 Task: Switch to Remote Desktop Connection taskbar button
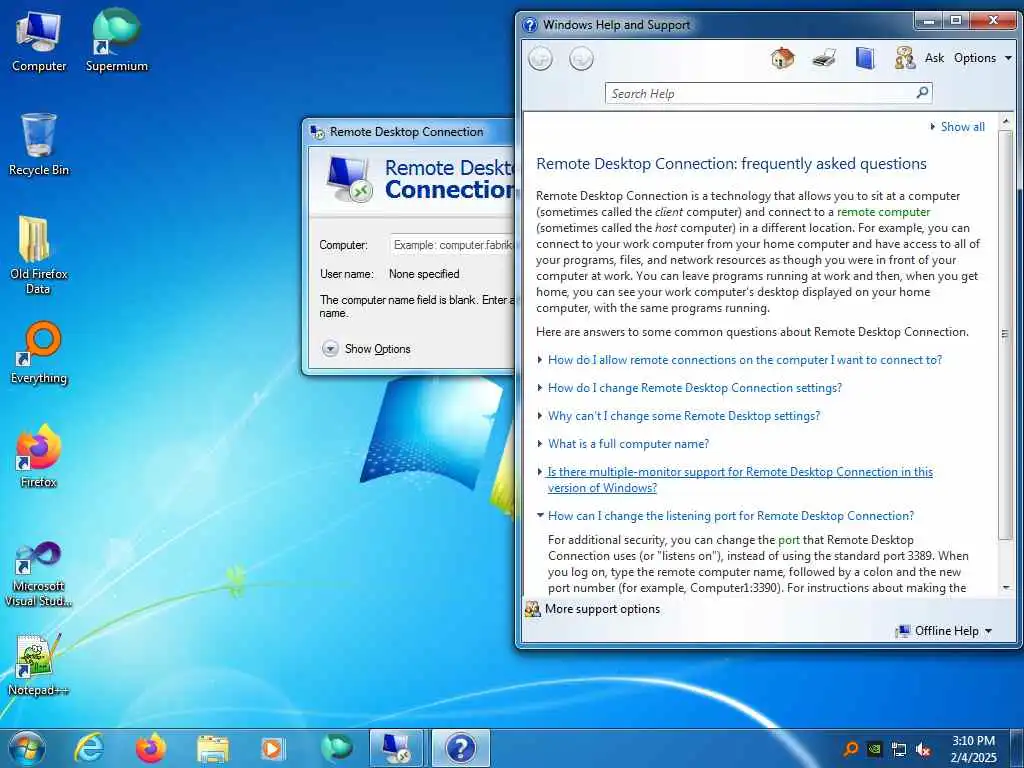click(396, 748)
